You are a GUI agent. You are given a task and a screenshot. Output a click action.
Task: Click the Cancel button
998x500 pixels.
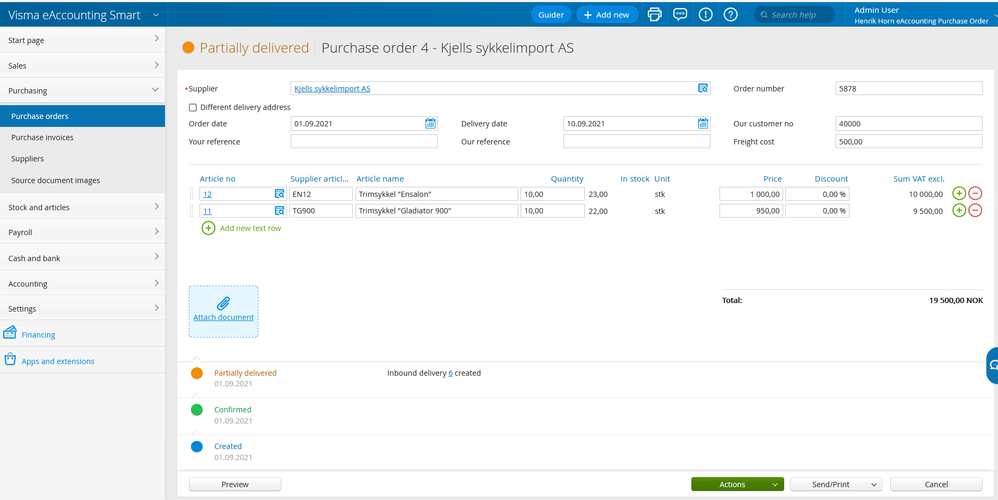click(x=936, y=484)
